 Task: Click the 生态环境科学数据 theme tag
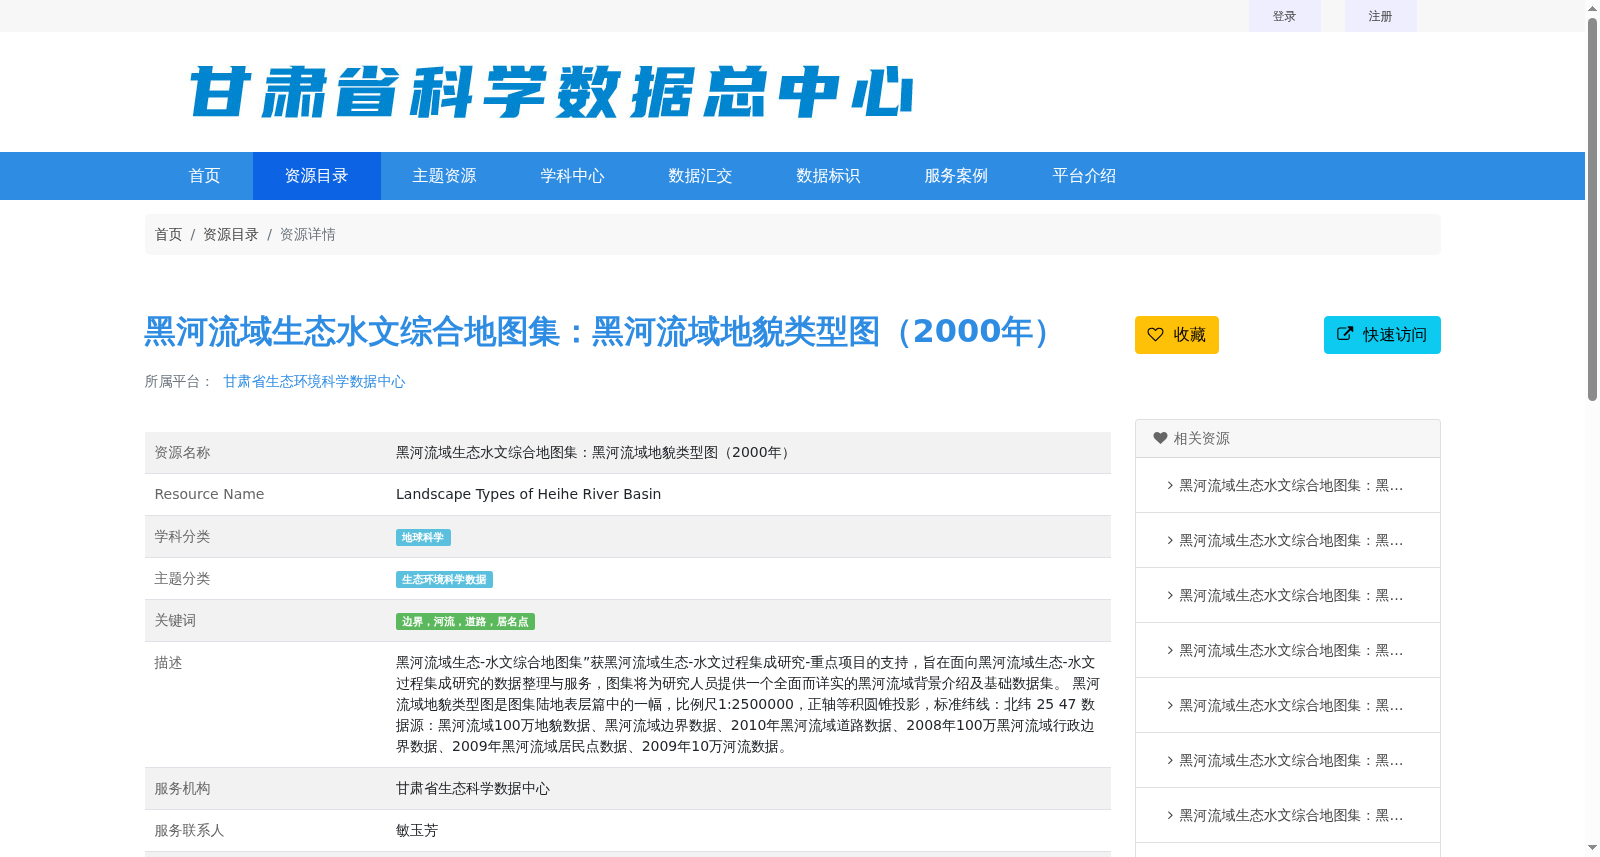click(x=444, y=580)
